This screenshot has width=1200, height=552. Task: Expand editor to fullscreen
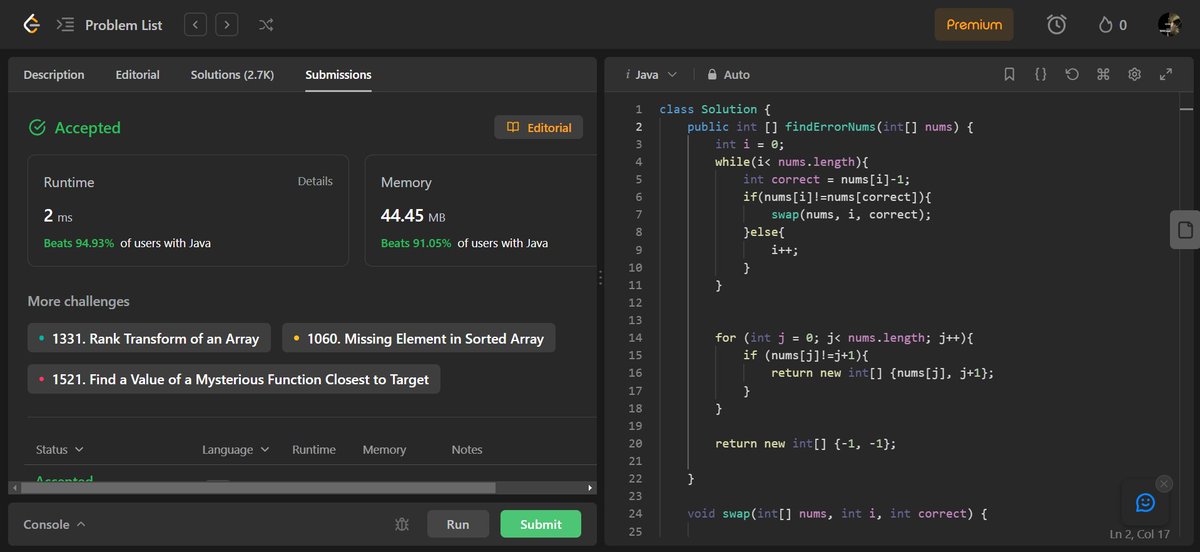point(1166,75)
